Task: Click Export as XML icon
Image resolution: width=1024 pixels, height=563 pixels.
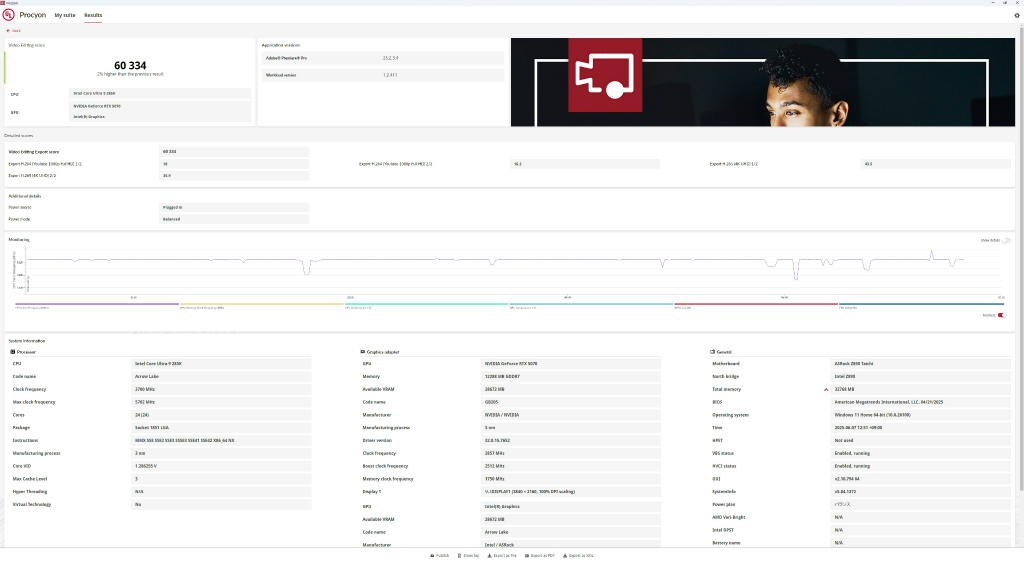Action: point(565,556)
